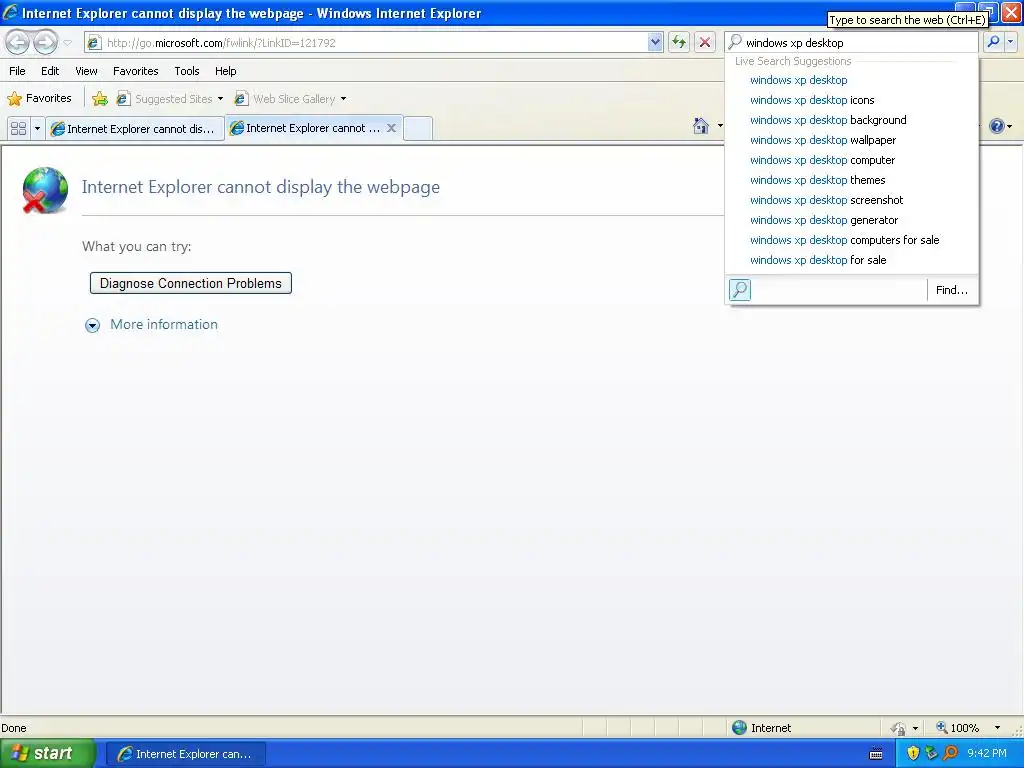
Task: Open the Tools menu
Action: pyautogui.click(x=187, y=71)
